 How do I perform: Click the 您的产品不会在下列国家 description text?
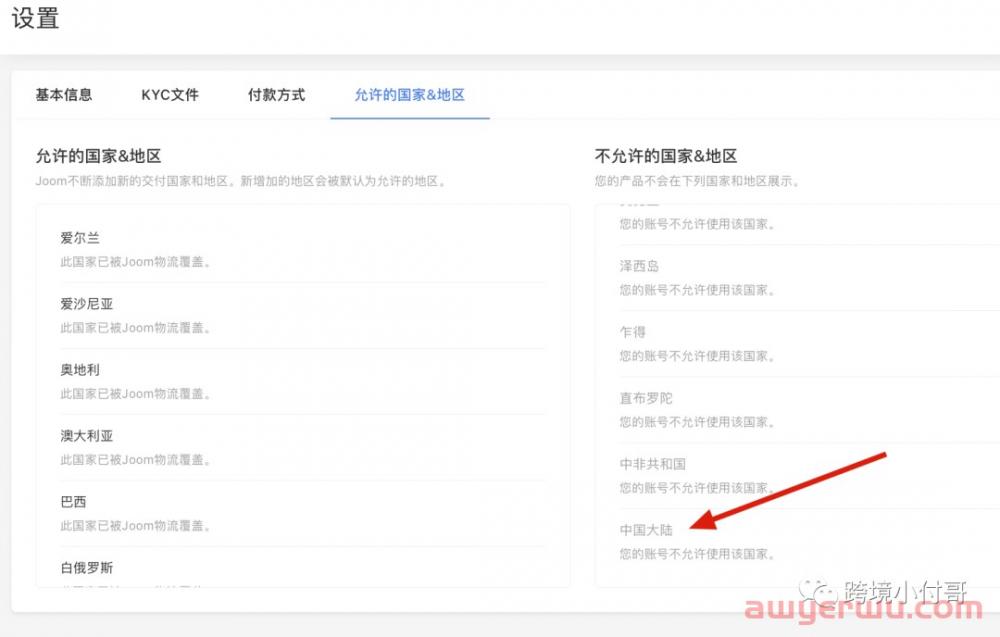click(x=698, y=181)
